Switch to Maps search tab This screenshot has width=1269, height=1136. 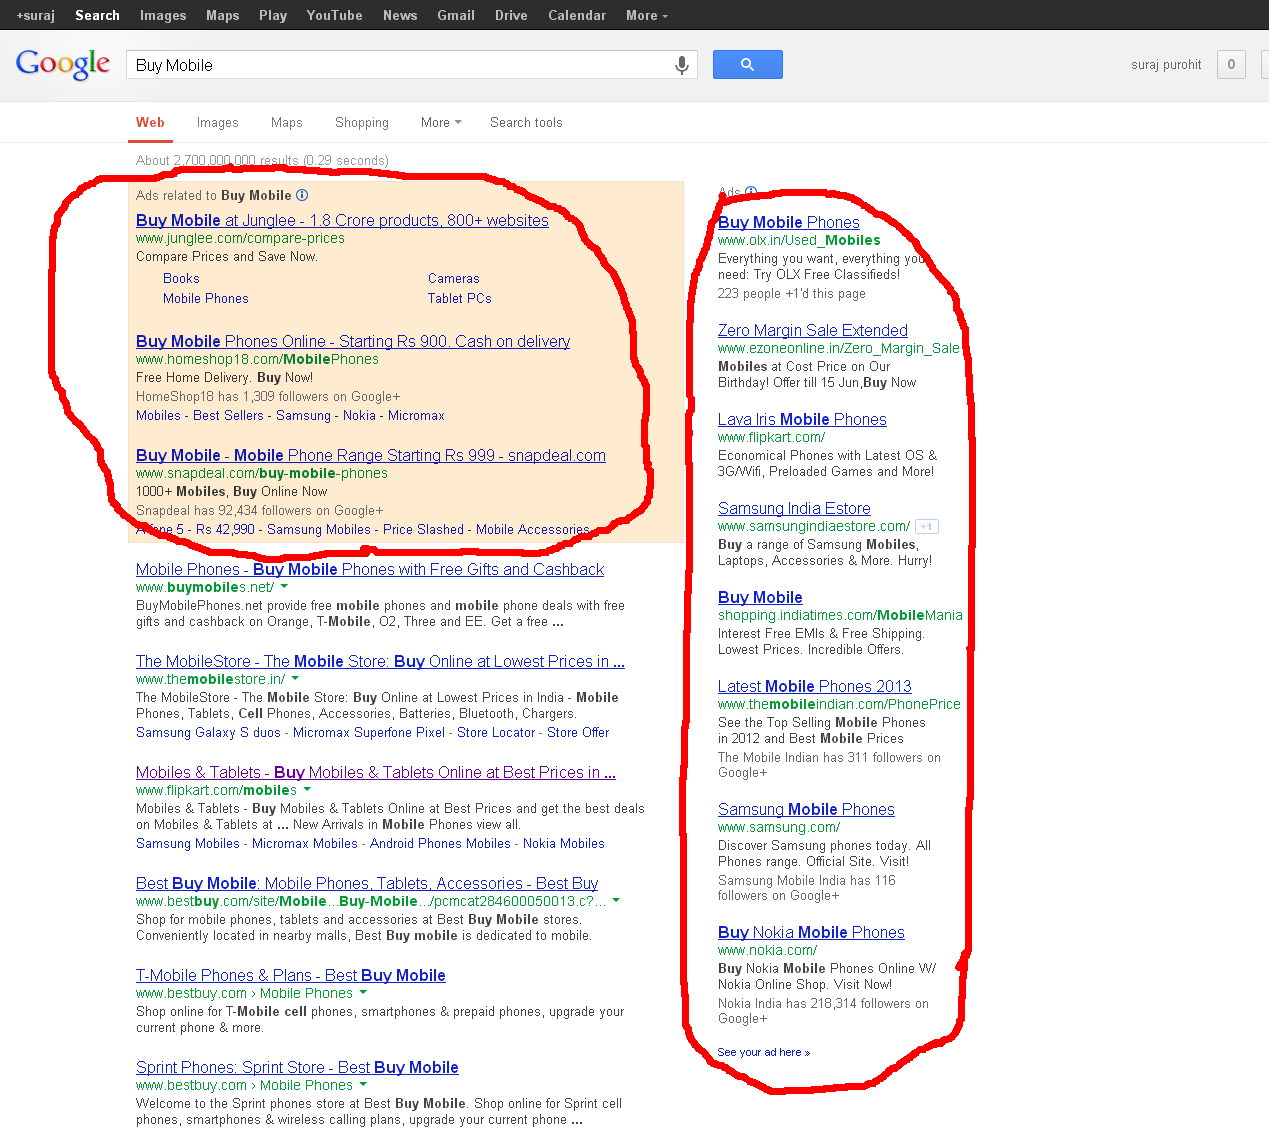click(x=287, y=122)
